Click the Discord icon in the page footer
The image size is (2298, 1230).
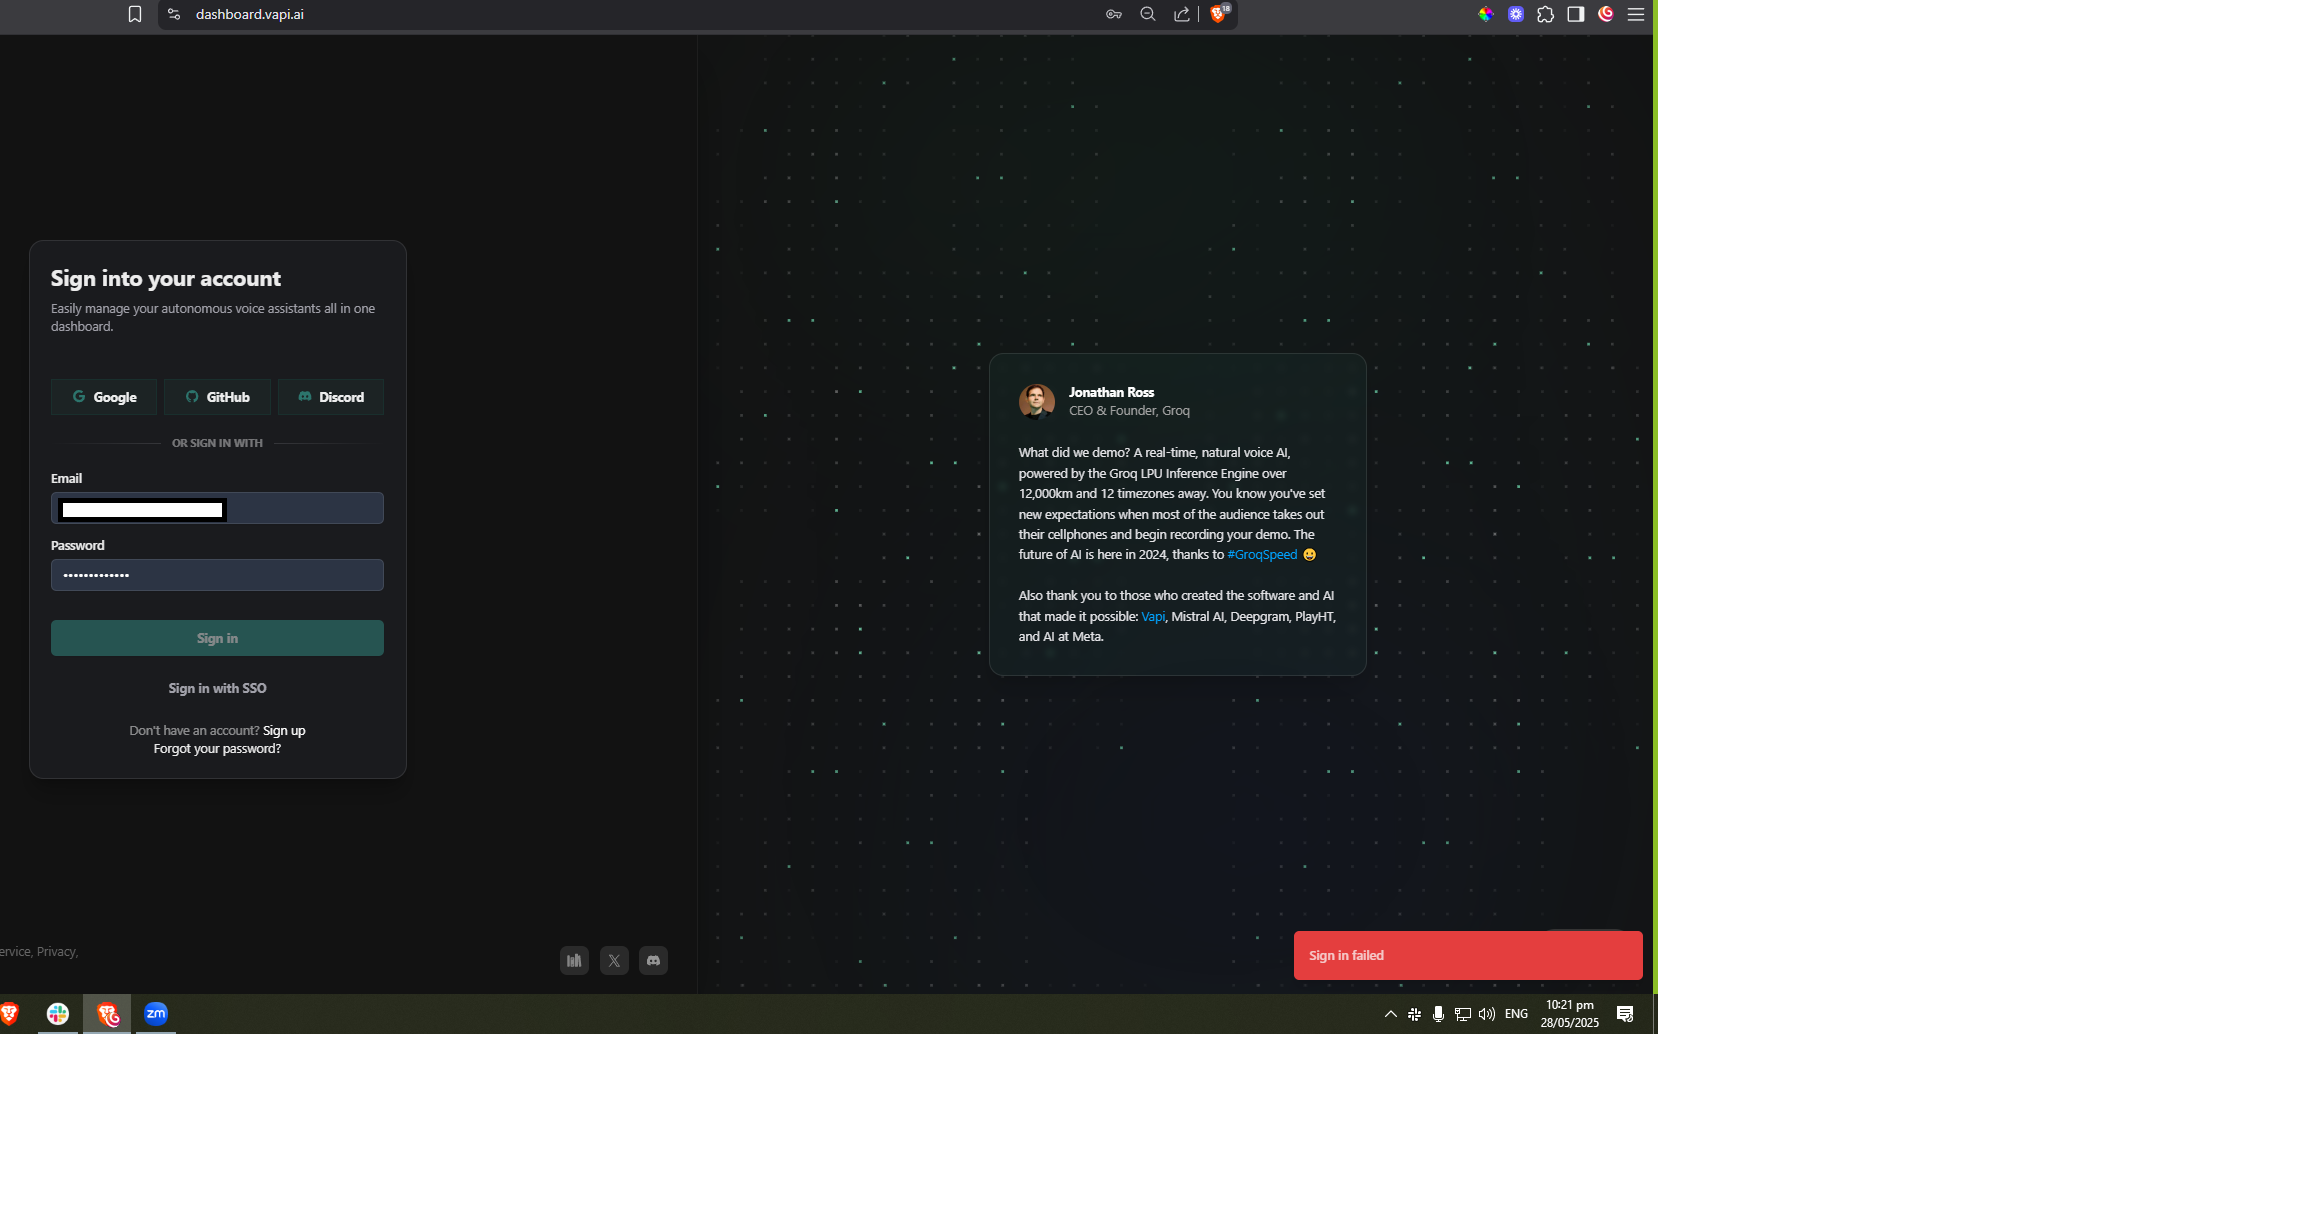pos(653,960)
